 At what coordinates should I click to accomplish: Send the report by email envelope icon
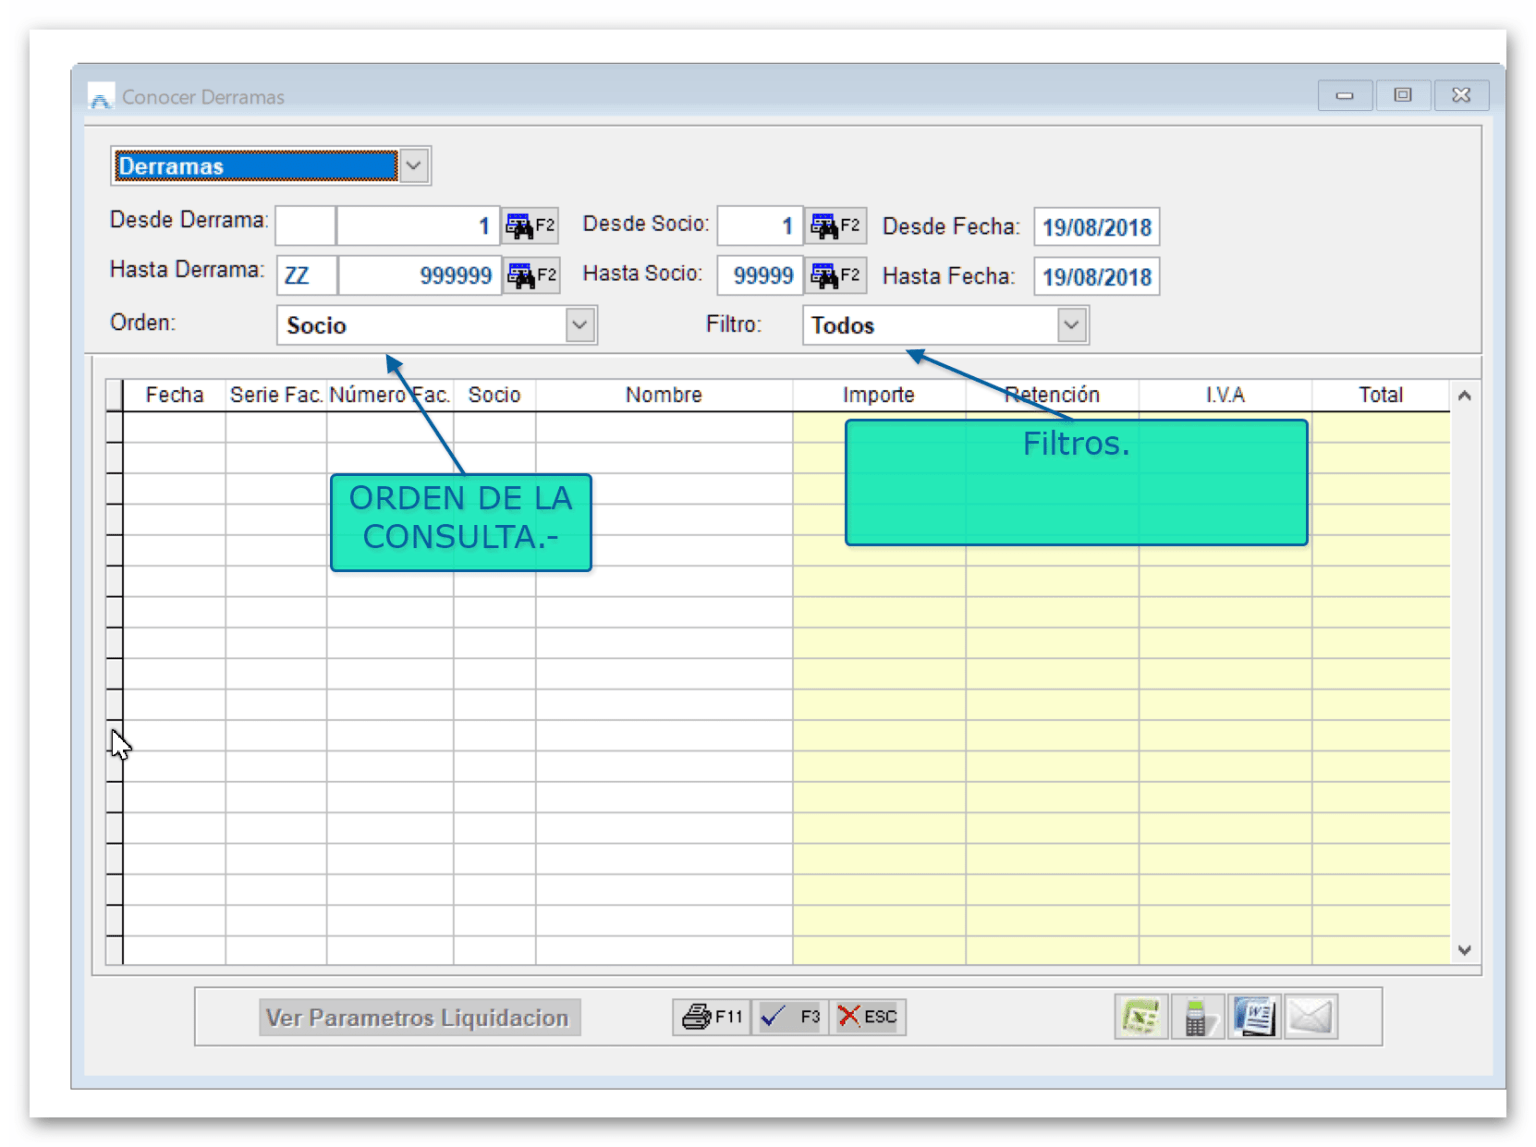[x=1310, y=1017]
